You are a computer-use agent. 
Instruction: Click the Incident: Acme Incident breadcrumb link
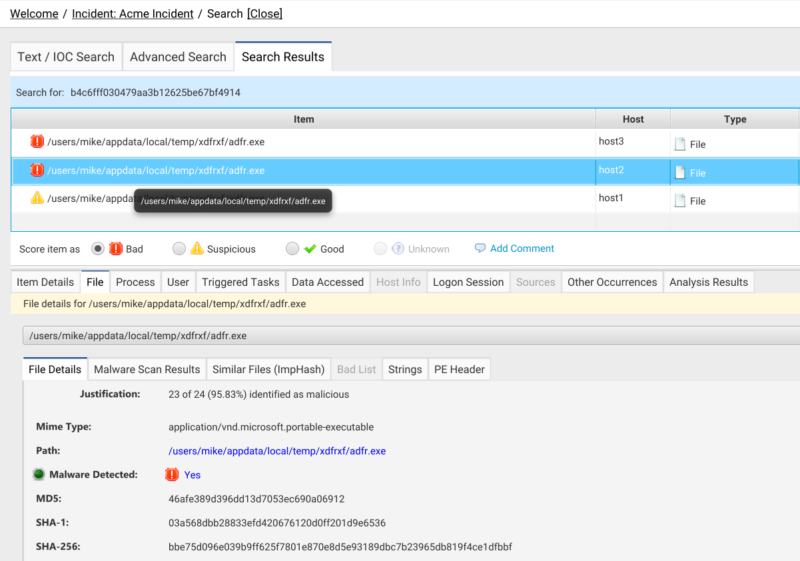133,14
